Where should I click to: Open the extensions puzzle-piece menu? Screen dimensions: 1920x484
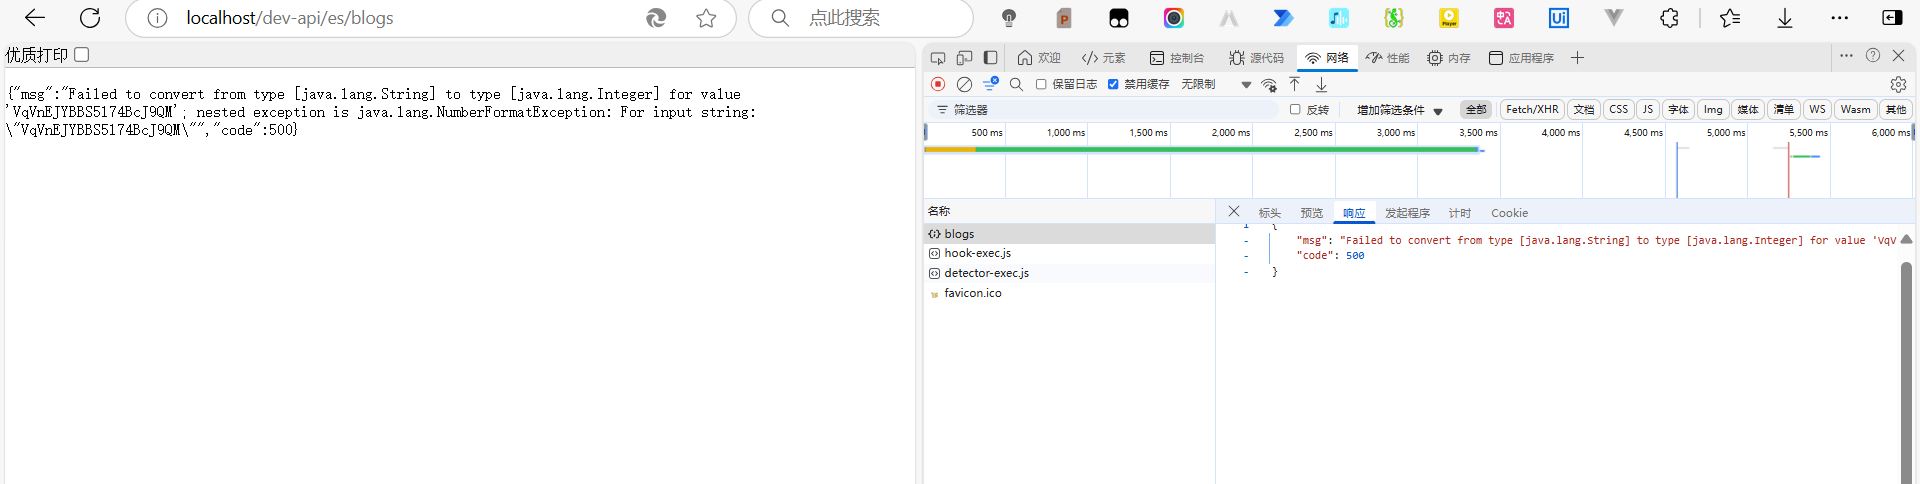[1669, 18]
